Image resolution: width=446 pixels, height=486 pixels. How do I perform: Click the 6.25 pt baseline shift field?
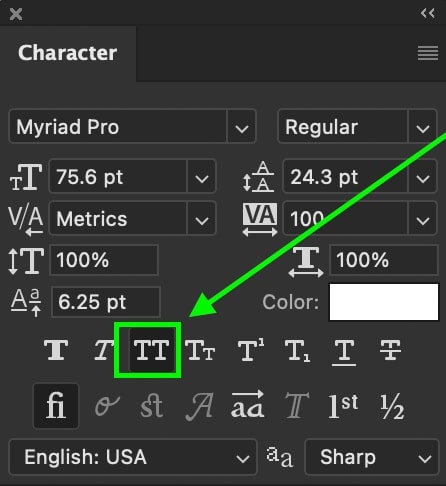[106, 302]
